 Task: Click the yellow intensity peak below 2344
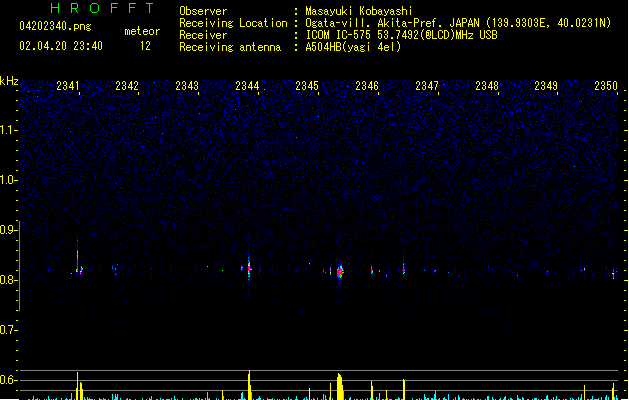point(249,385)
